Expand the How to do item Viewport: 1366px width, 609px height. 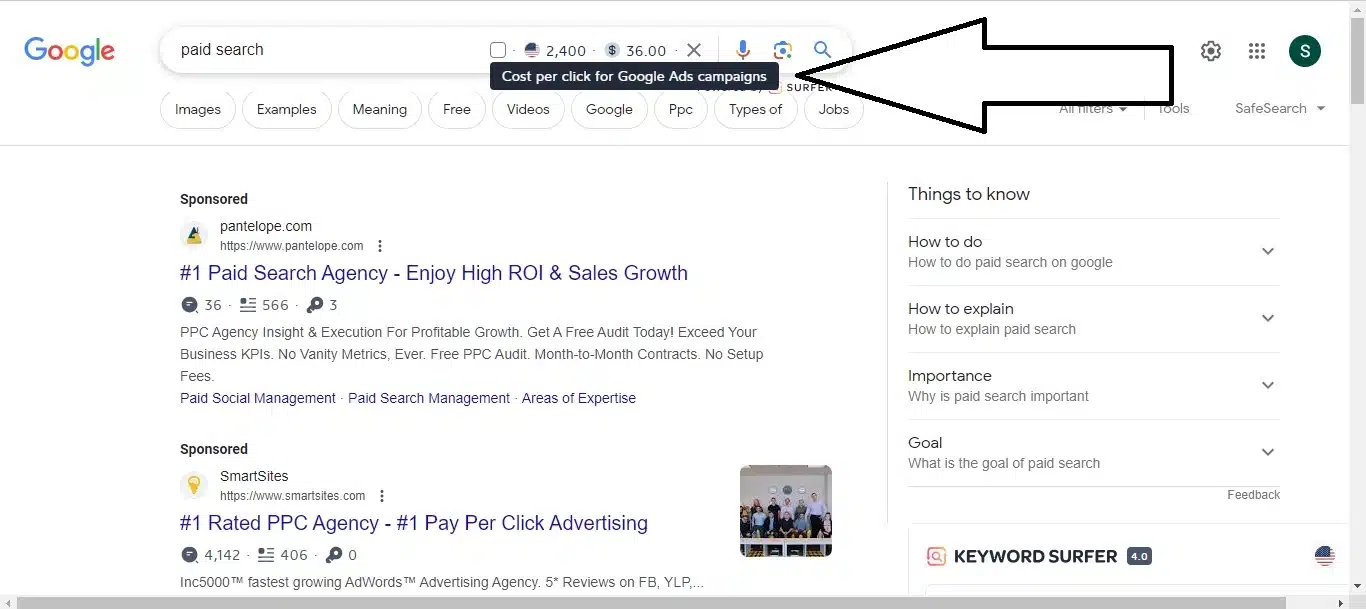(1093, 252)
